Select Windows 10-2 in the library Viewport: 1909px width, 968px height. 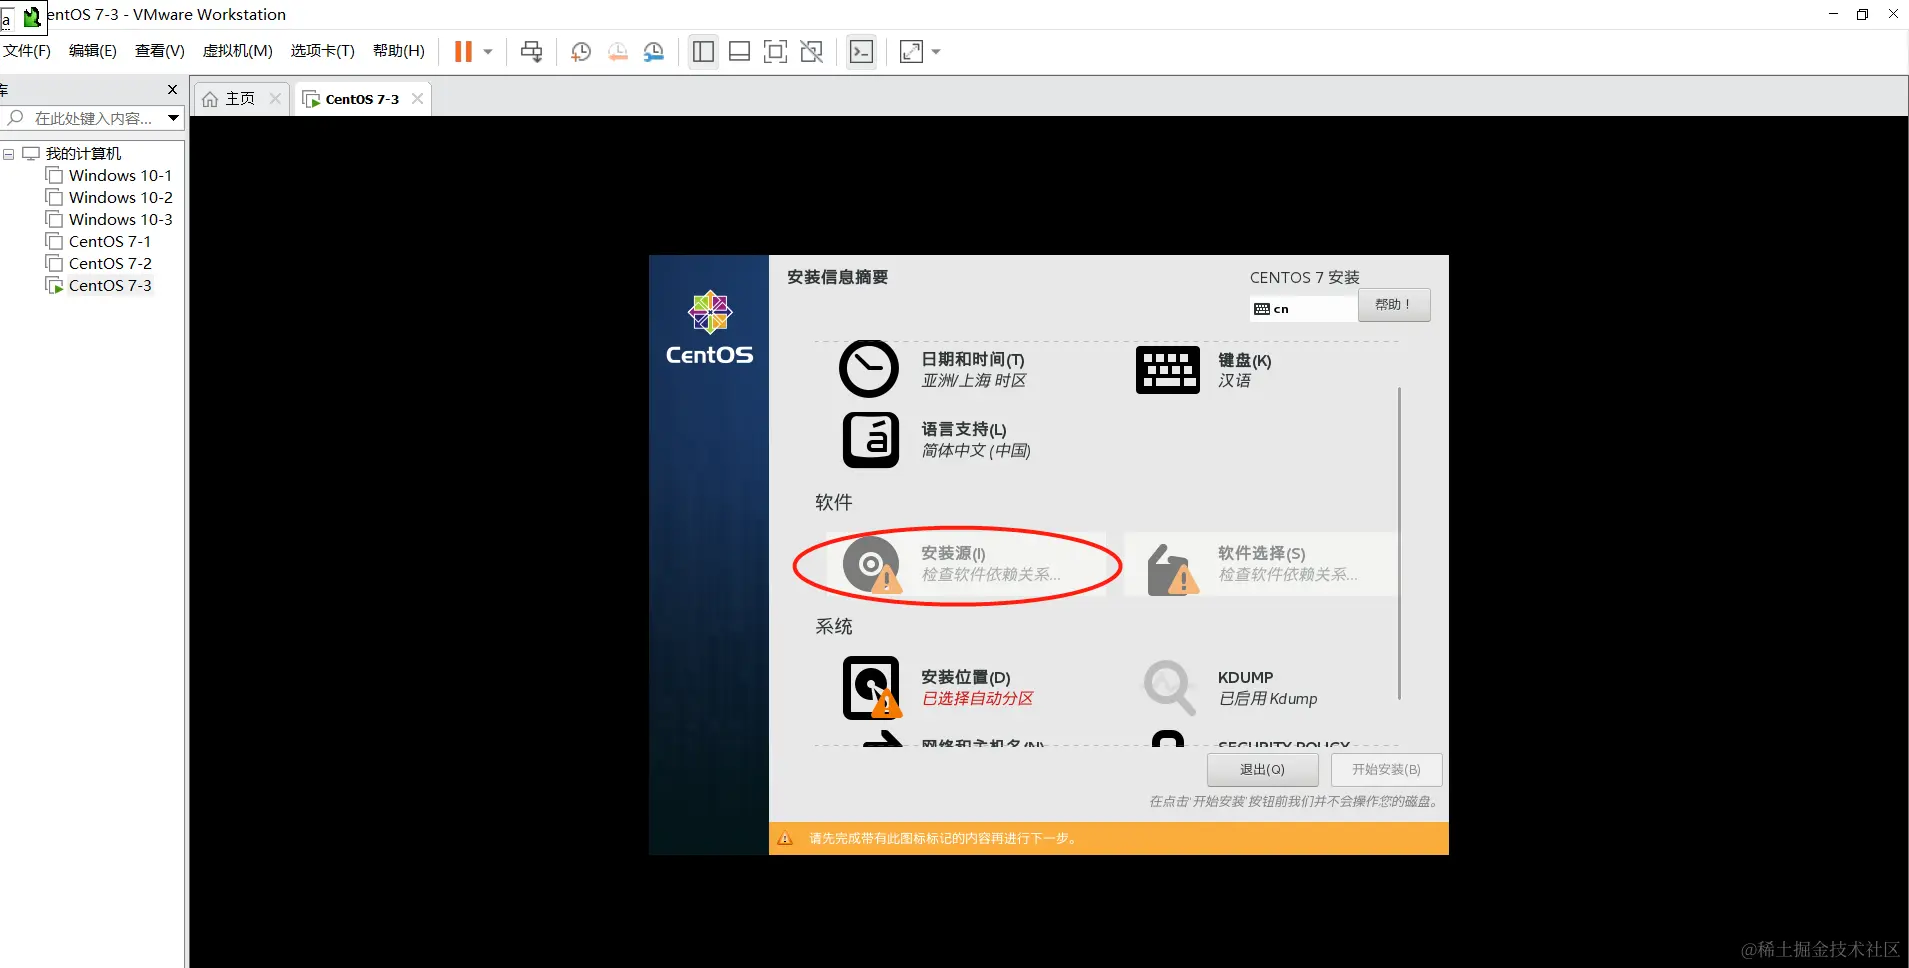pos(120,198)
